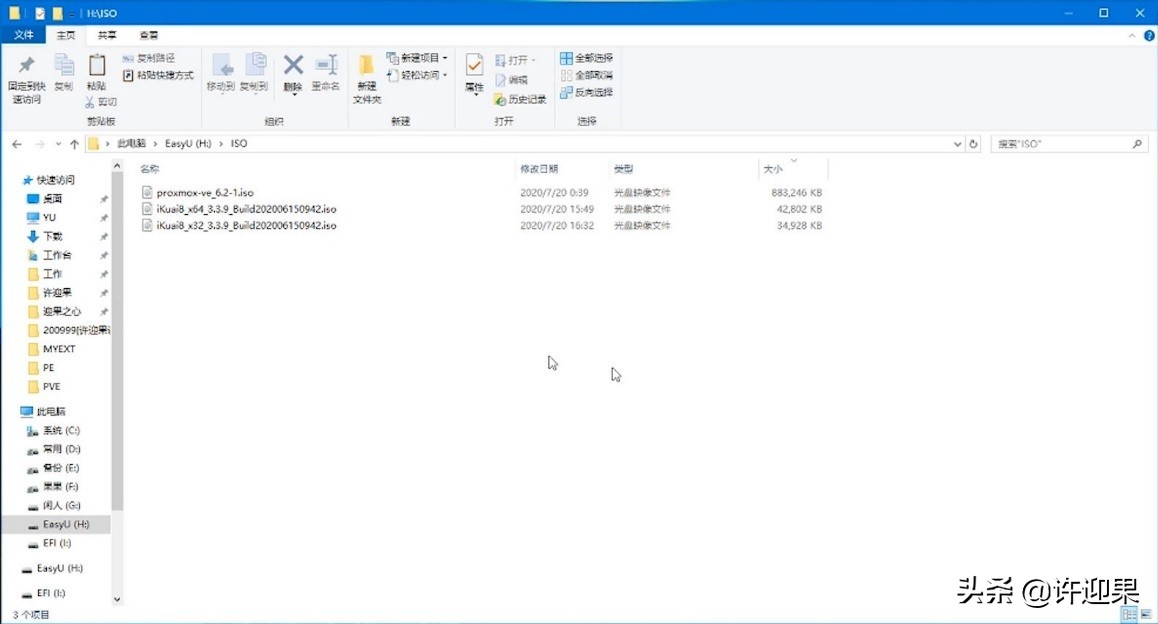
Task: Click 反向选择 (Invert selection)
Action: 586,92
